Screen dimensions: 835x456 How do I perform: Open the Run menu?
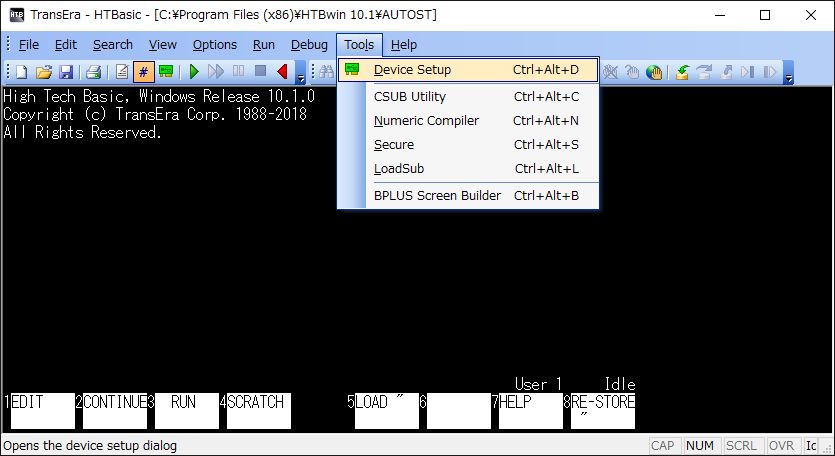point(264,45)
